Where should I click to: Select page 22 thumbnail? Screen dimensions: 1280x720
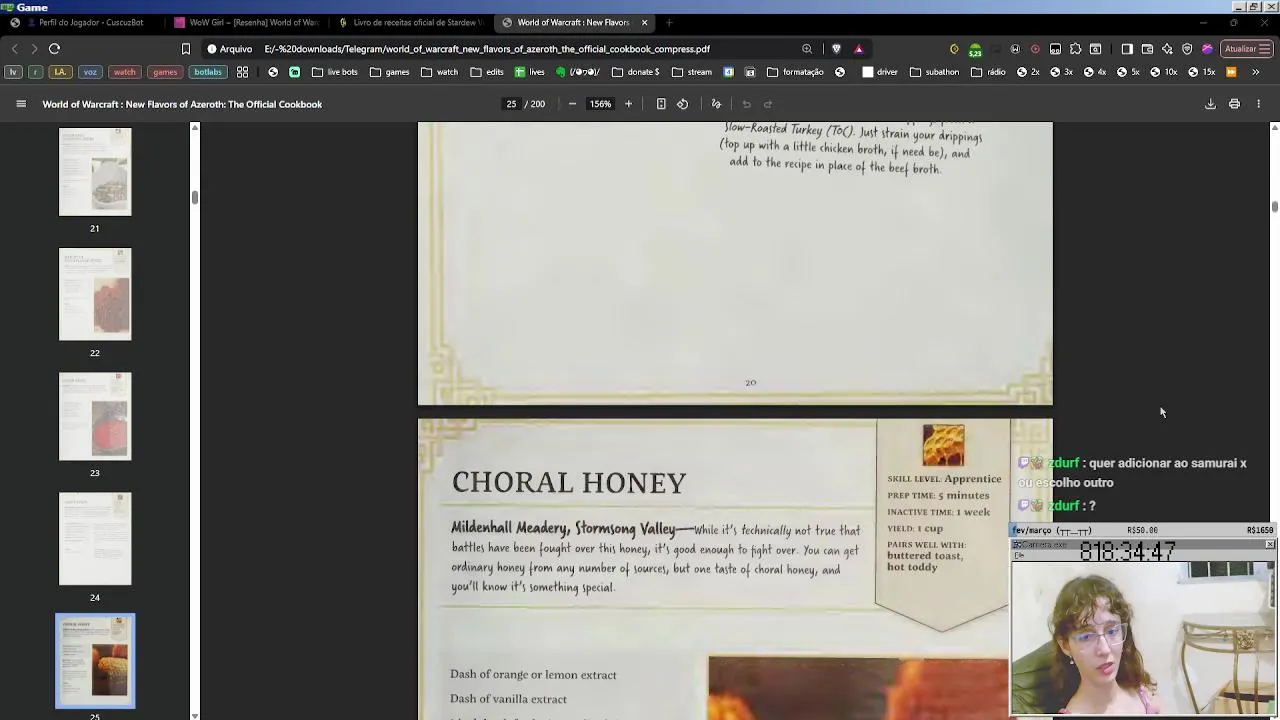point(95,294)
